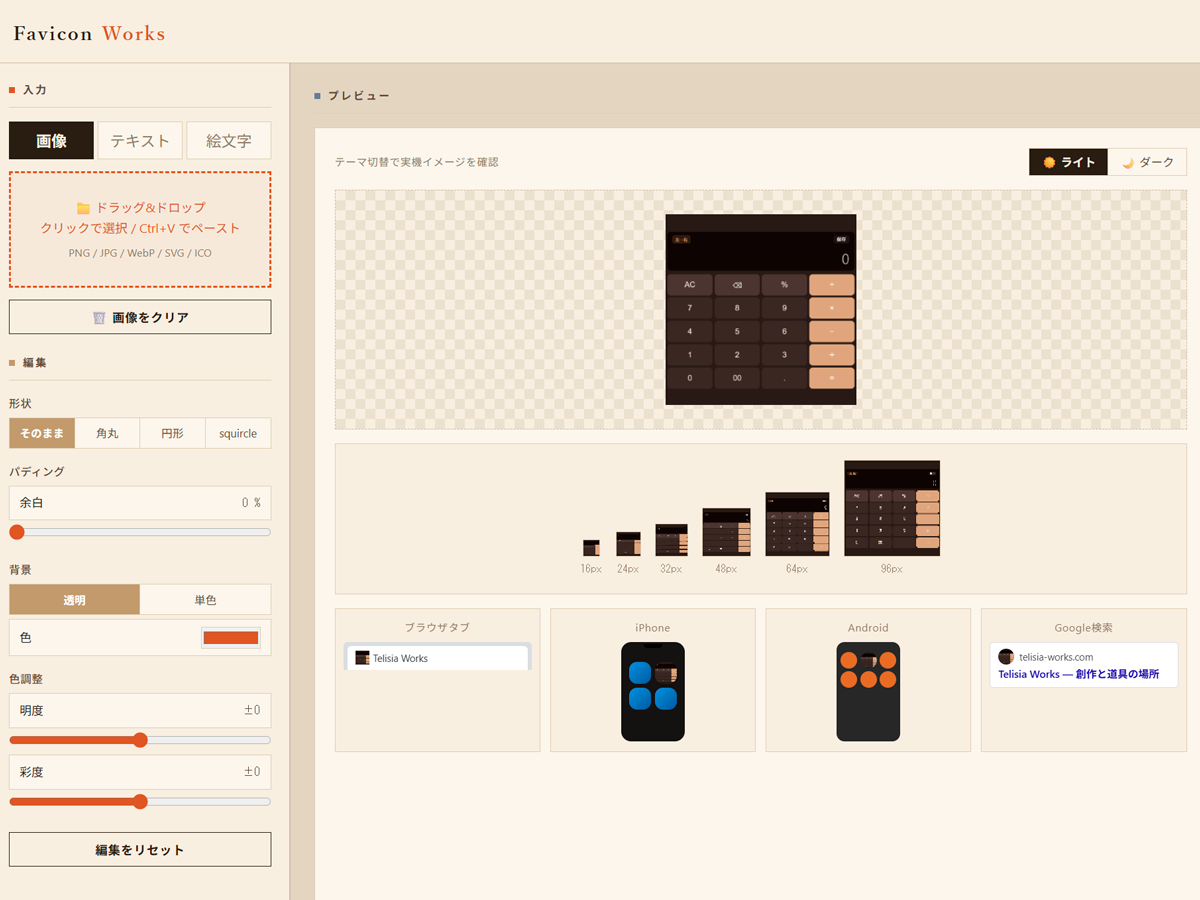The width and height of the screenshot is (1200, 900).
Task: Open the orange background color swatch
Action: click(x=231, y=637)
